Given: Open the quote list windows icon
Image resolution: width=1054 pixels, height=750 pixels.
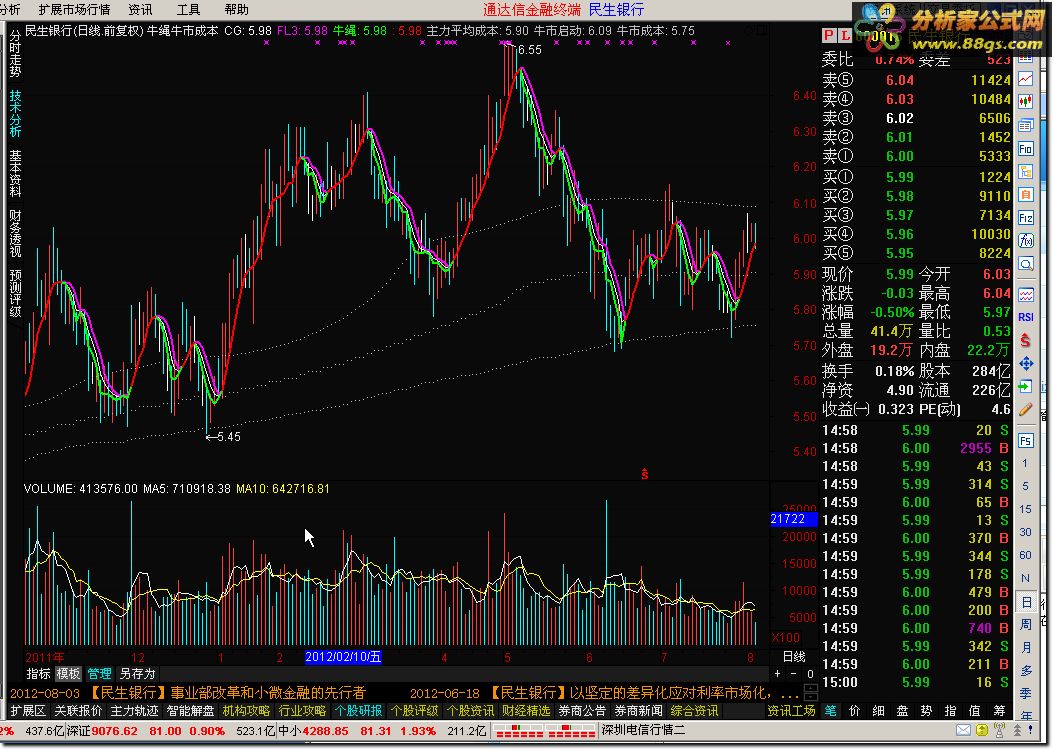Looking at the screenshot, I should point(1026,126).
